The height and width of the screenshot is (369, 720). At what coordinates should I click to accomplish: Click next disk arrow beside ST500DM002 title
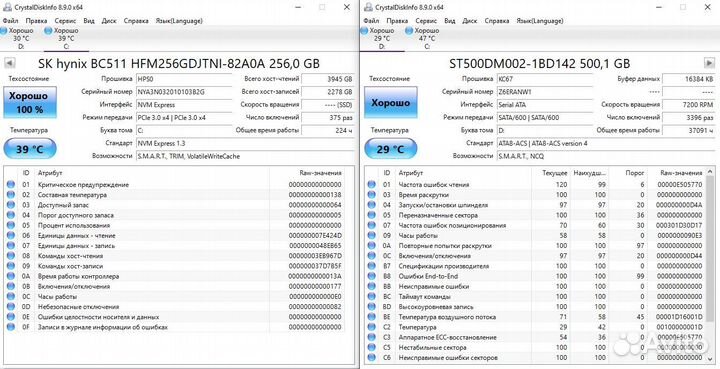tap(709, 63)
